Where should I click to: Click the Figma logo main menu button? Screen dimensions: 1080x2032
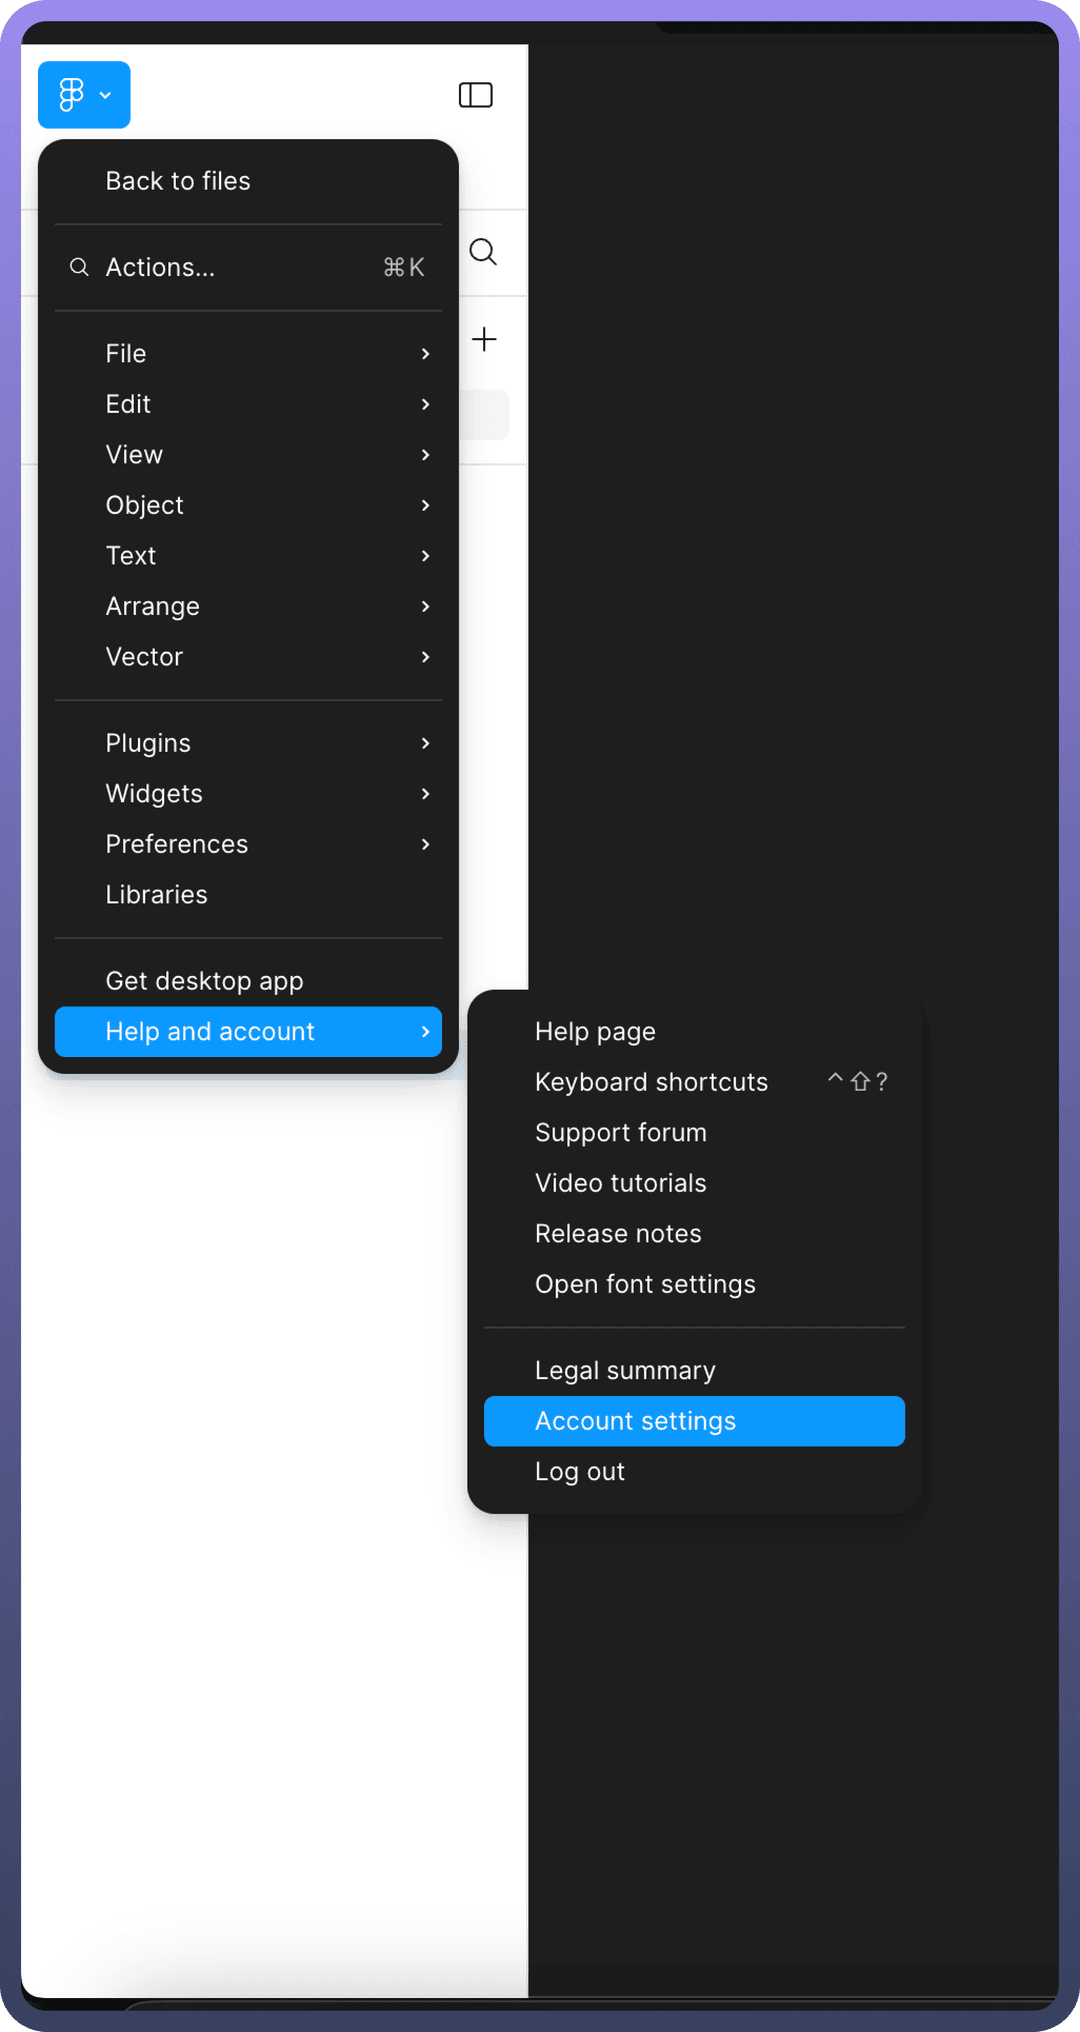tap(84, 95)
